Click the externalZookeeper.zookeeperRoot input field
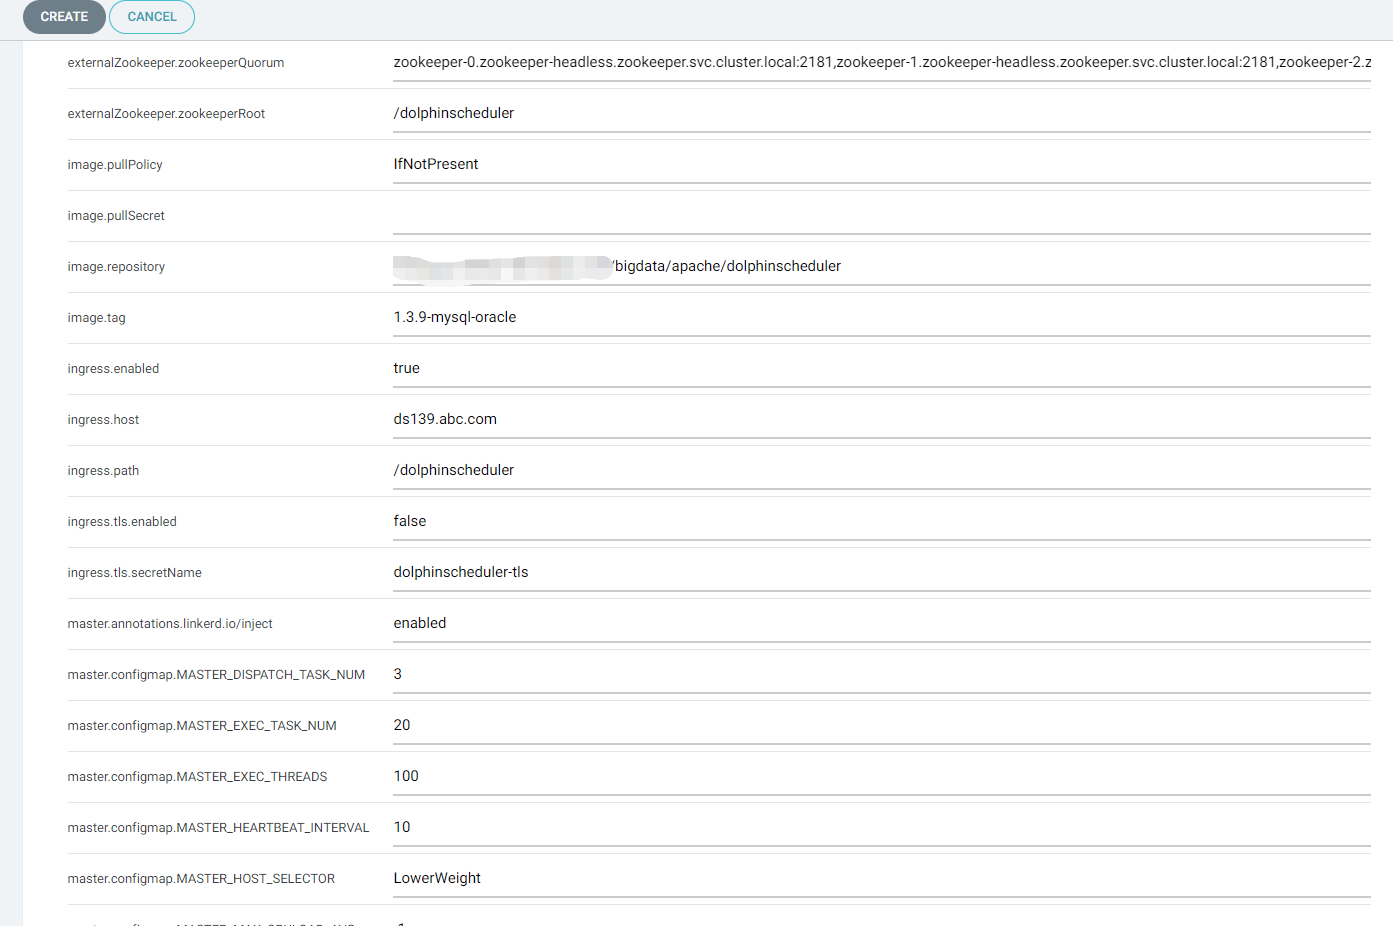 coord(880,113)
